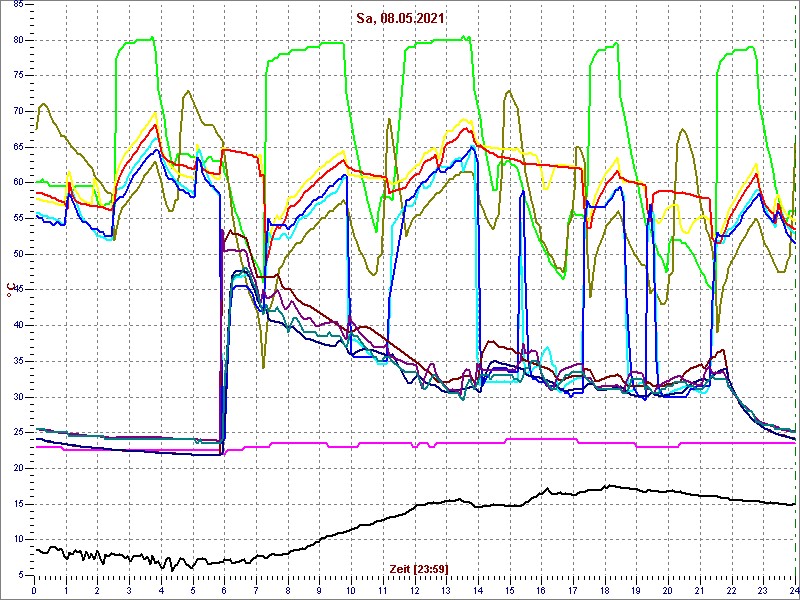Click hour '23' on the time axis

click(x=763, y=590)
